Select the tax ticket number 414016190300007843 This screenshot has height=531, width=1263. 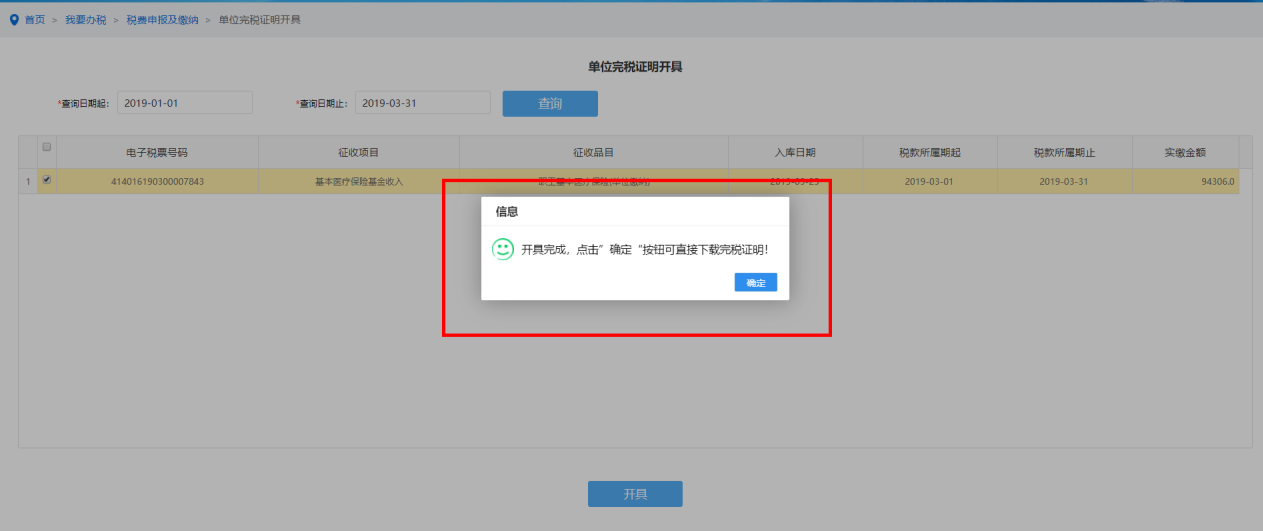click(x=157, y=181)
